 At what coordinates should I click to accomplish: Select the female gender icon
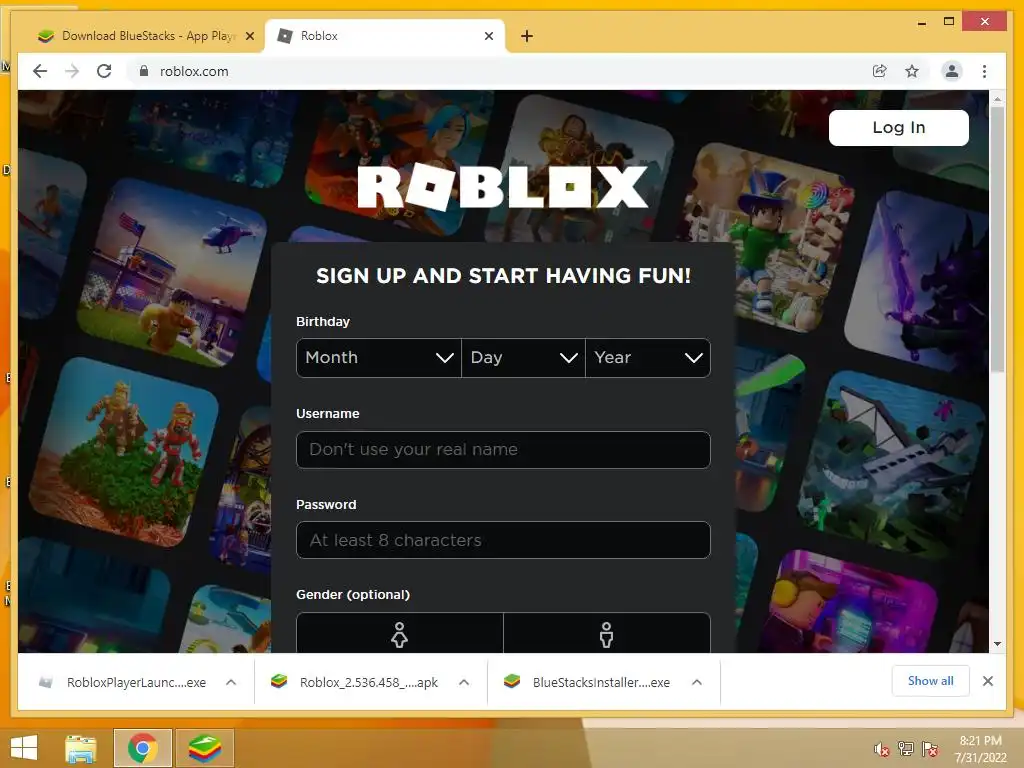point(400,634)
